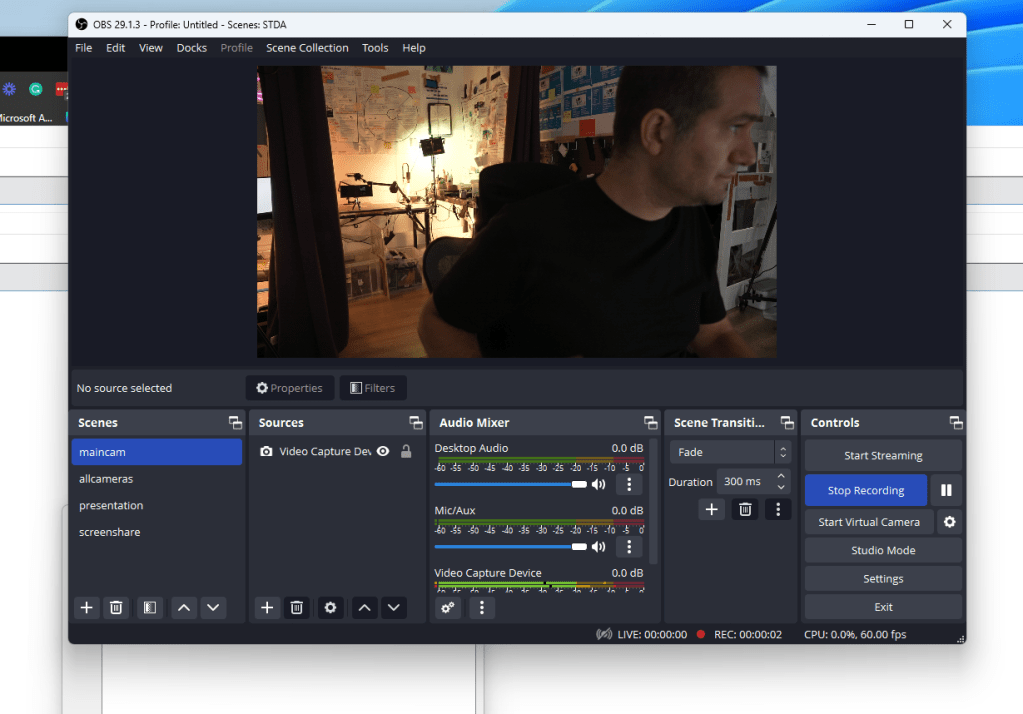
Task: Click Stop Recording button
Action: 866,490
